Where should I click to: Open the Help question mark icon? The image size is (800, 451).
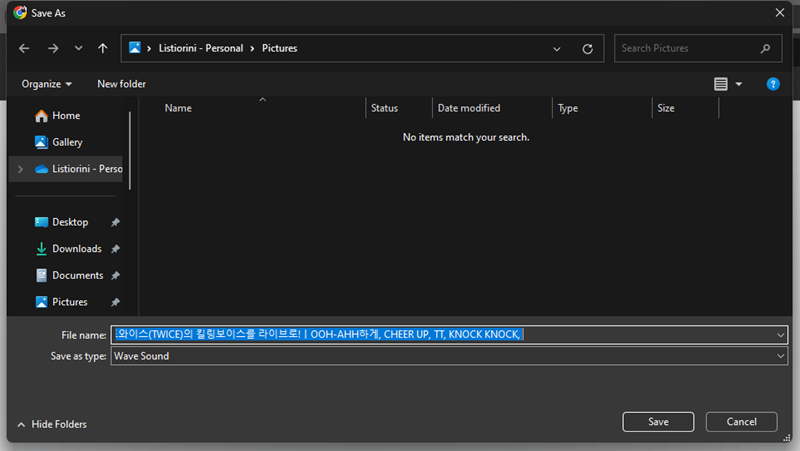tap(773, 84)
